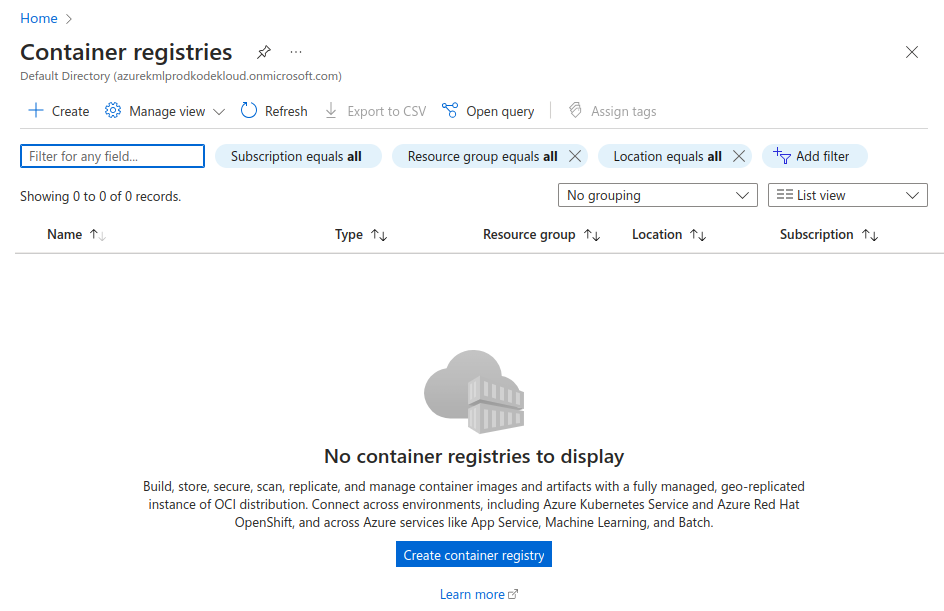
Task: Open the List view dropdown
Action: 847,196
